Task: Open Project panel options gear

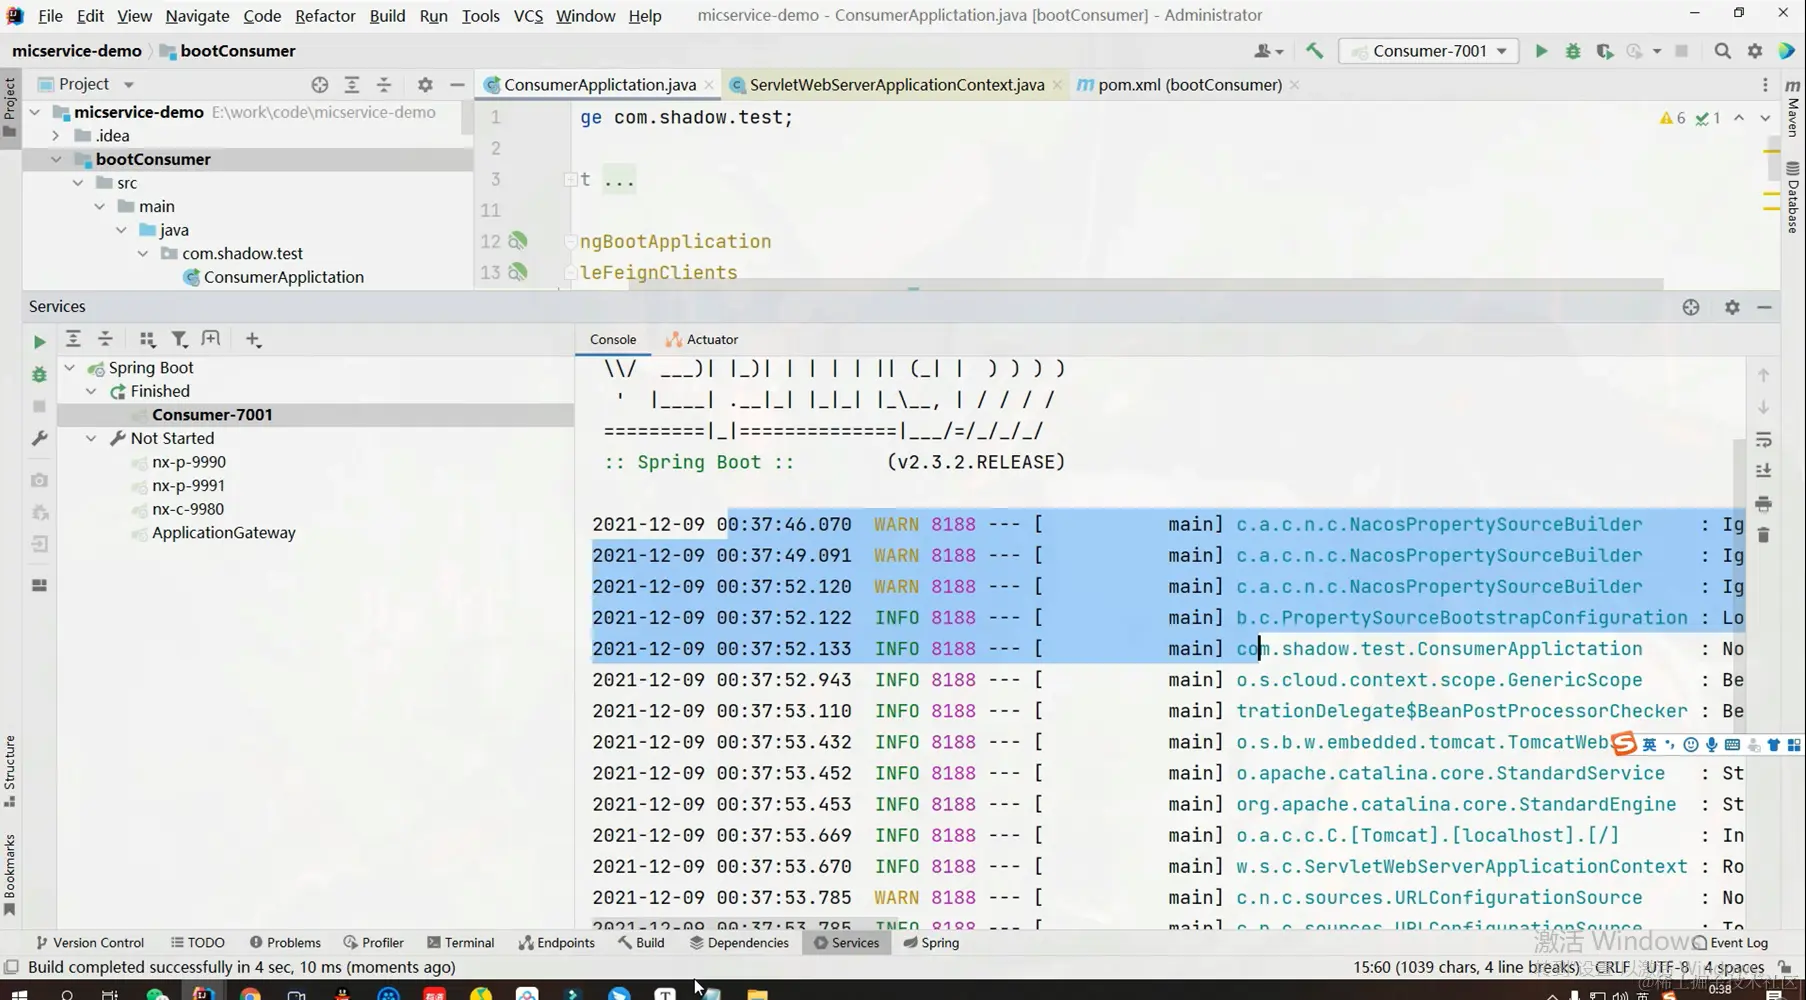Action: point(425,85)
